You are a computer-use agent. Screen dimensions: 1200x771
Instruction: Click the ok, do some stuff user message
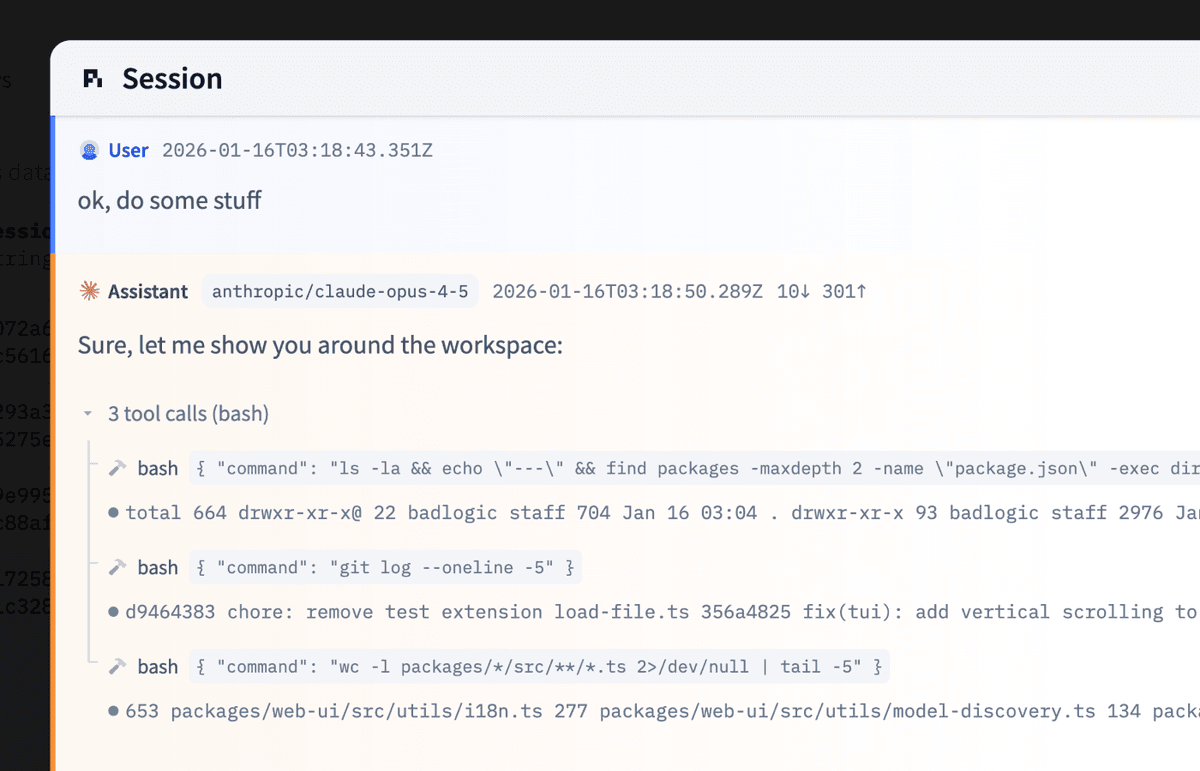[x=170, y=200]
